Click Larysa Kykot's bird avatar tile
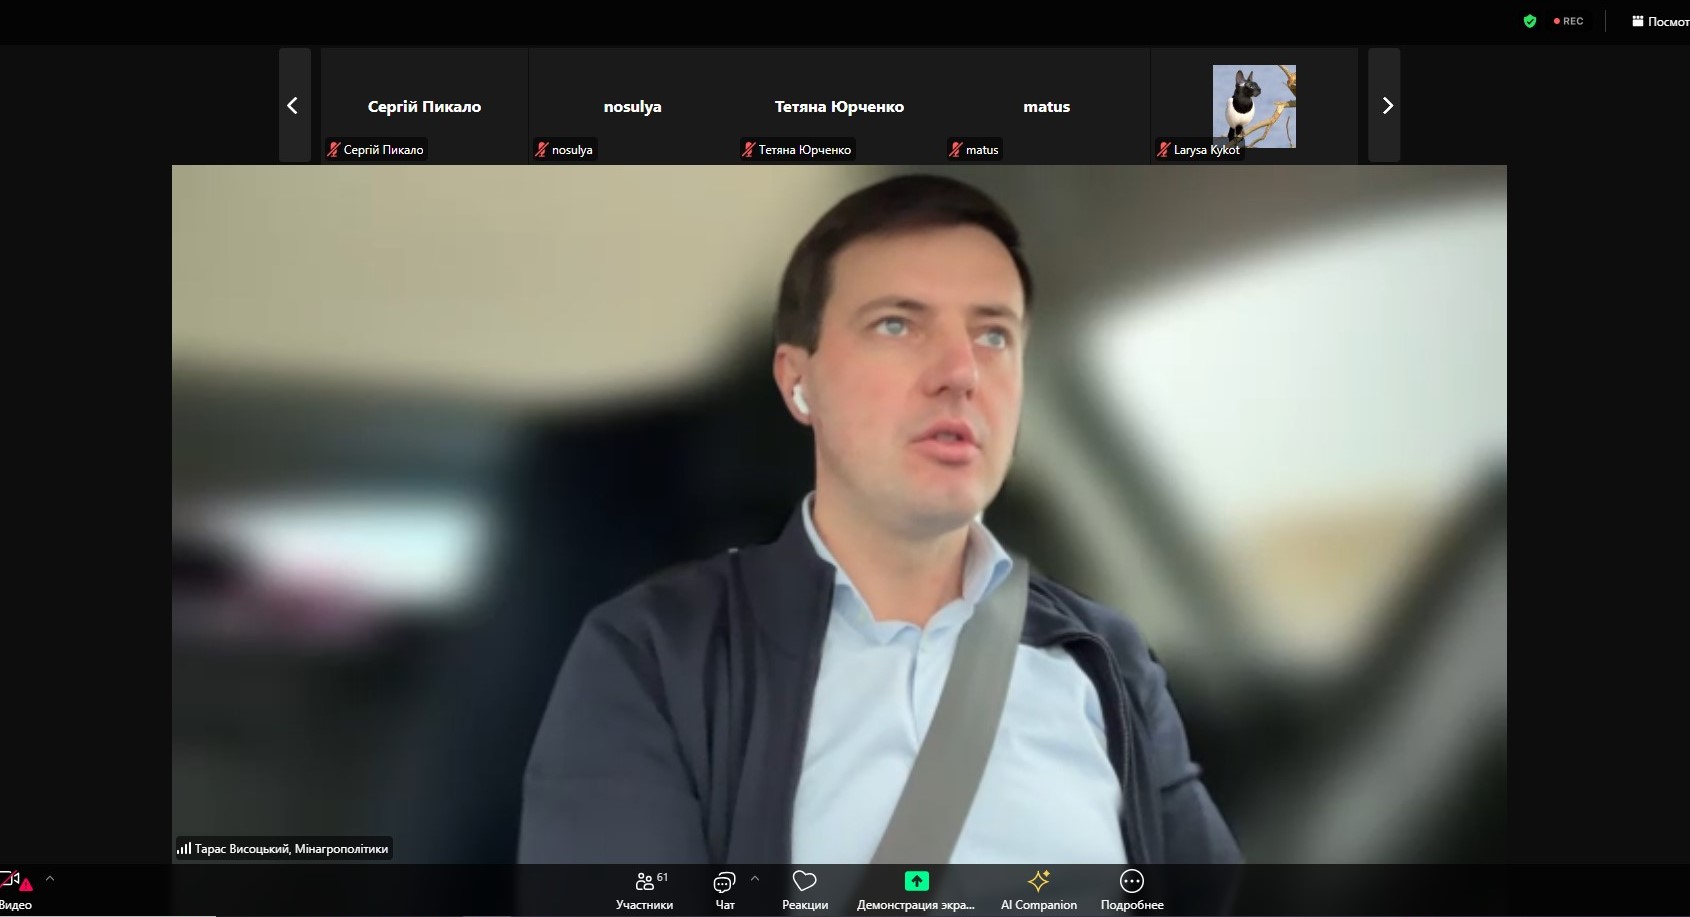 1253,106
